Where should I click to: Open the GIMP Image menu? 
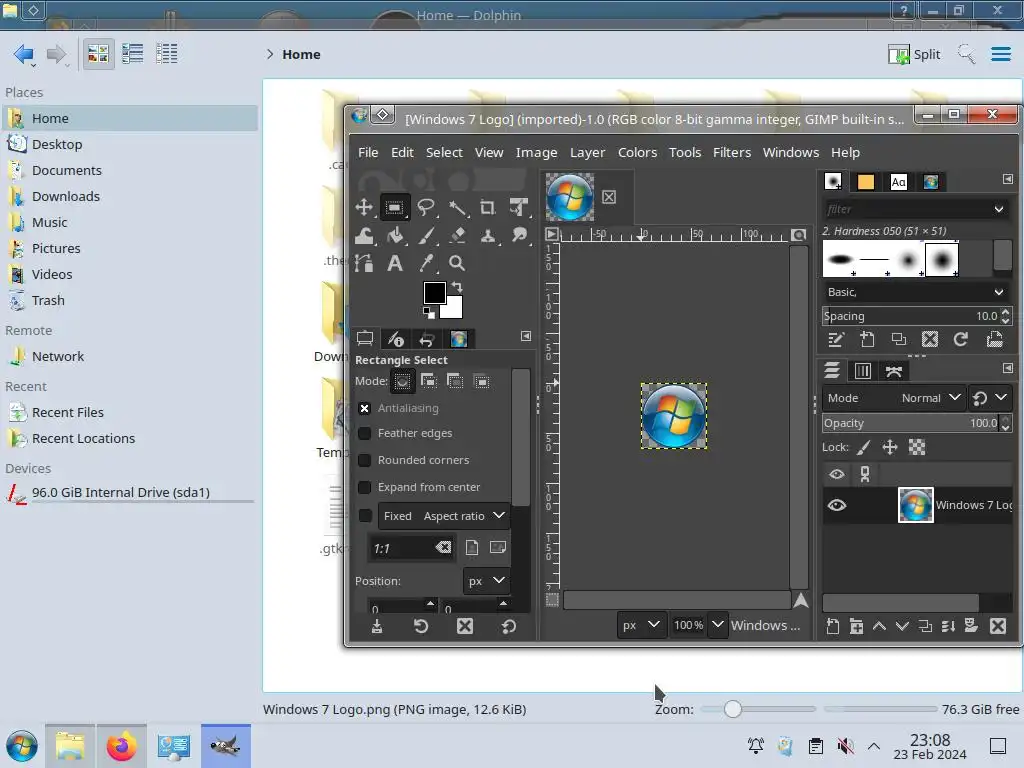(536, 152)
